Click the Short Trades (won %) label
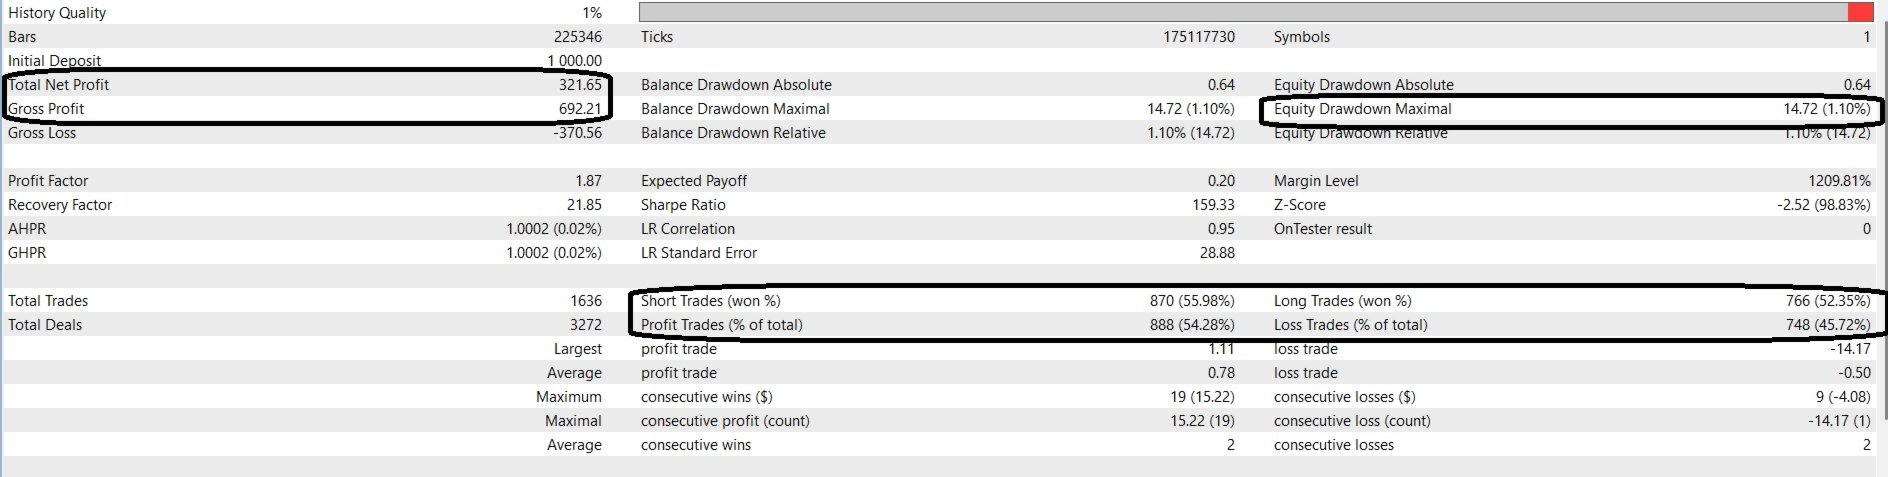 point(710,301)
